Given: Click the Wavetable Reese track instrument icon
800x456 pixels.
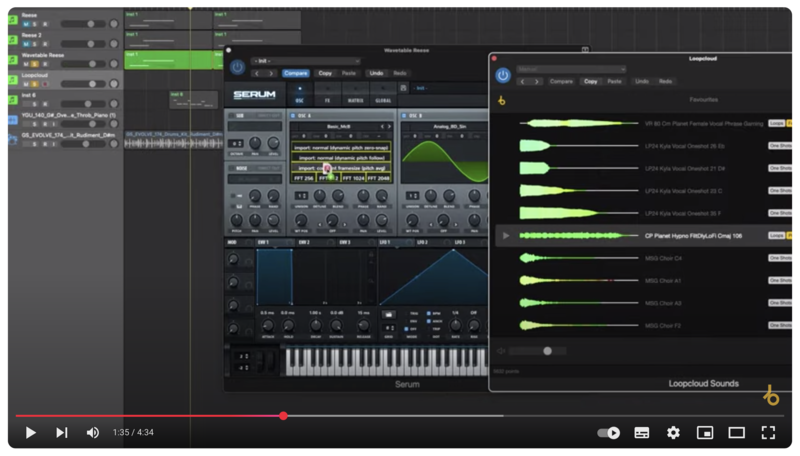Looking at the screenshot, I should [13, 60].
